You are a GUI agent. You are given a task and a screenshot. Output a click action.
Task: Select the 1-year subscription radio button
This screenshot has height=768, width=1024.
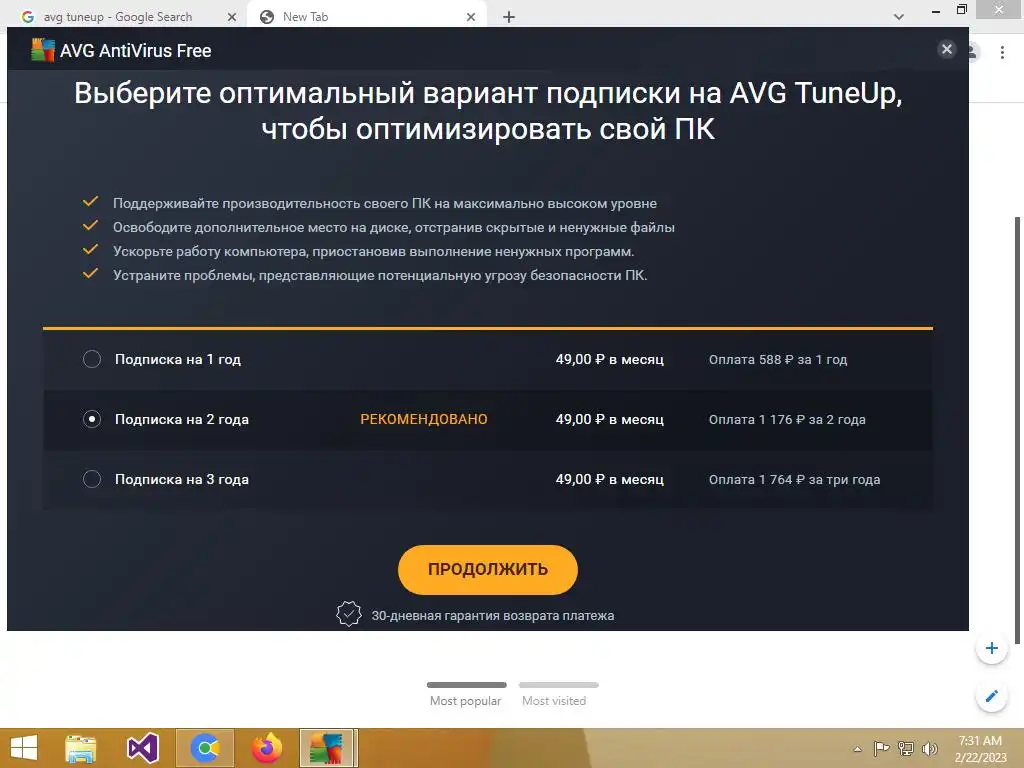tap(91, 359)
